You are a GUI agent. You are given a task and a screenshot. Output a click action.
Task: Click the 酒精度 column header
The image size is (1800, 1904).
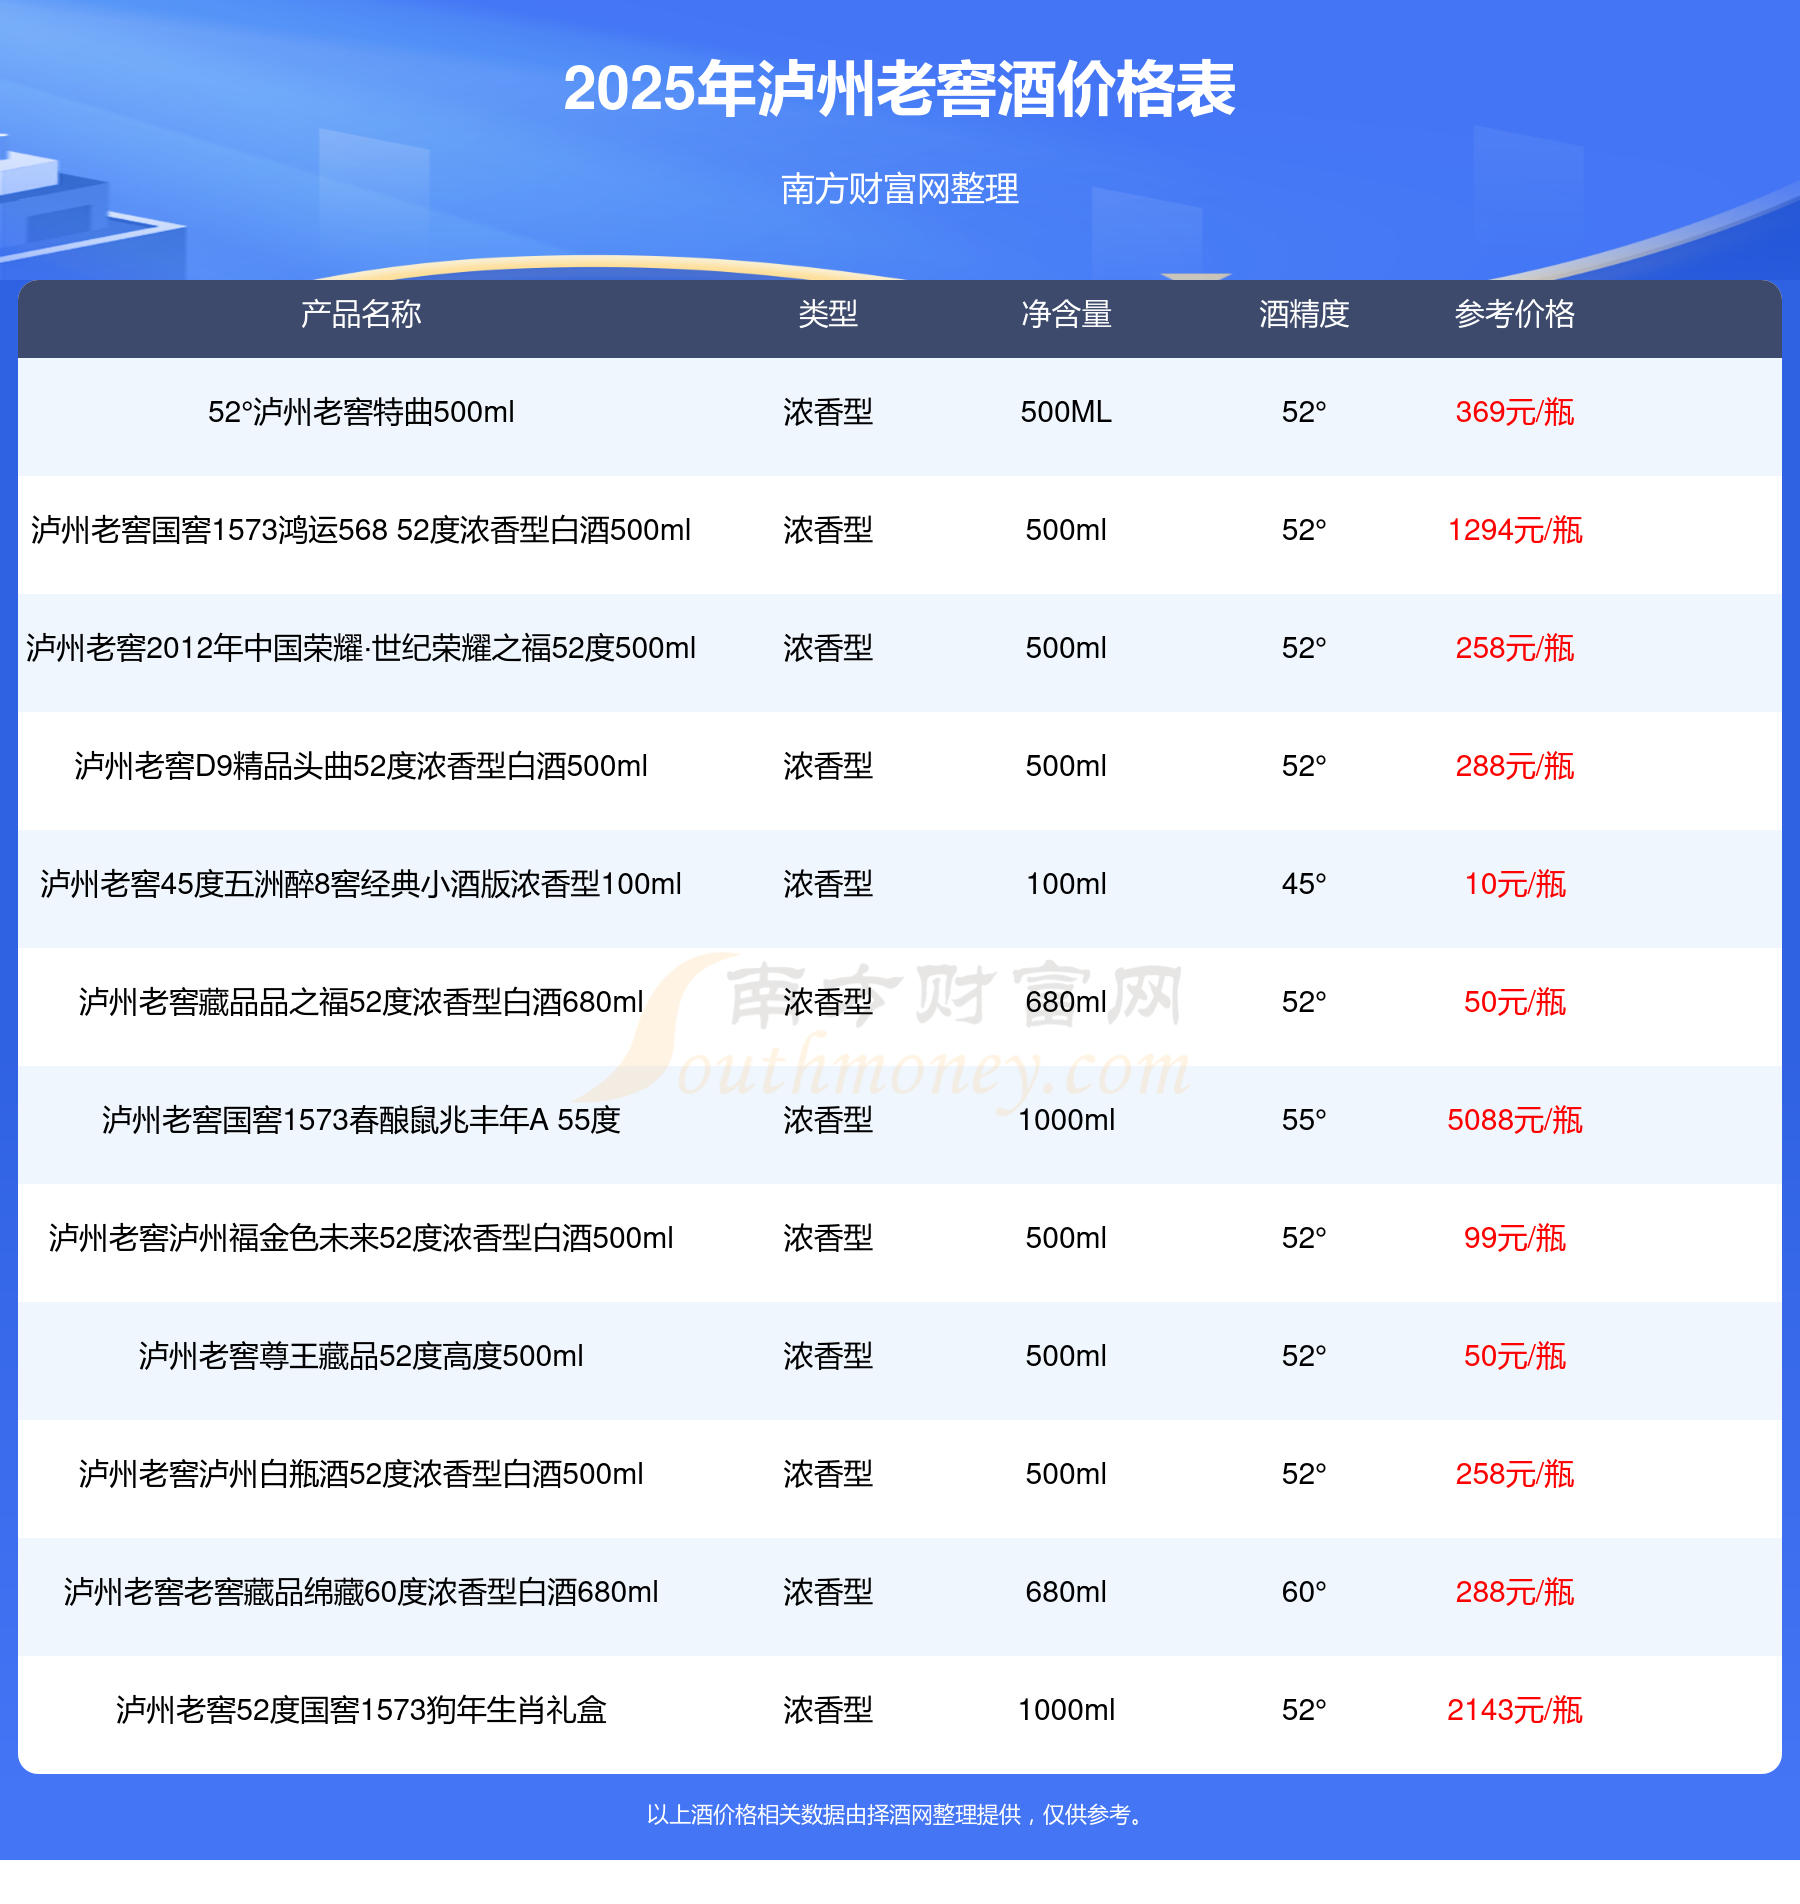1304,314
